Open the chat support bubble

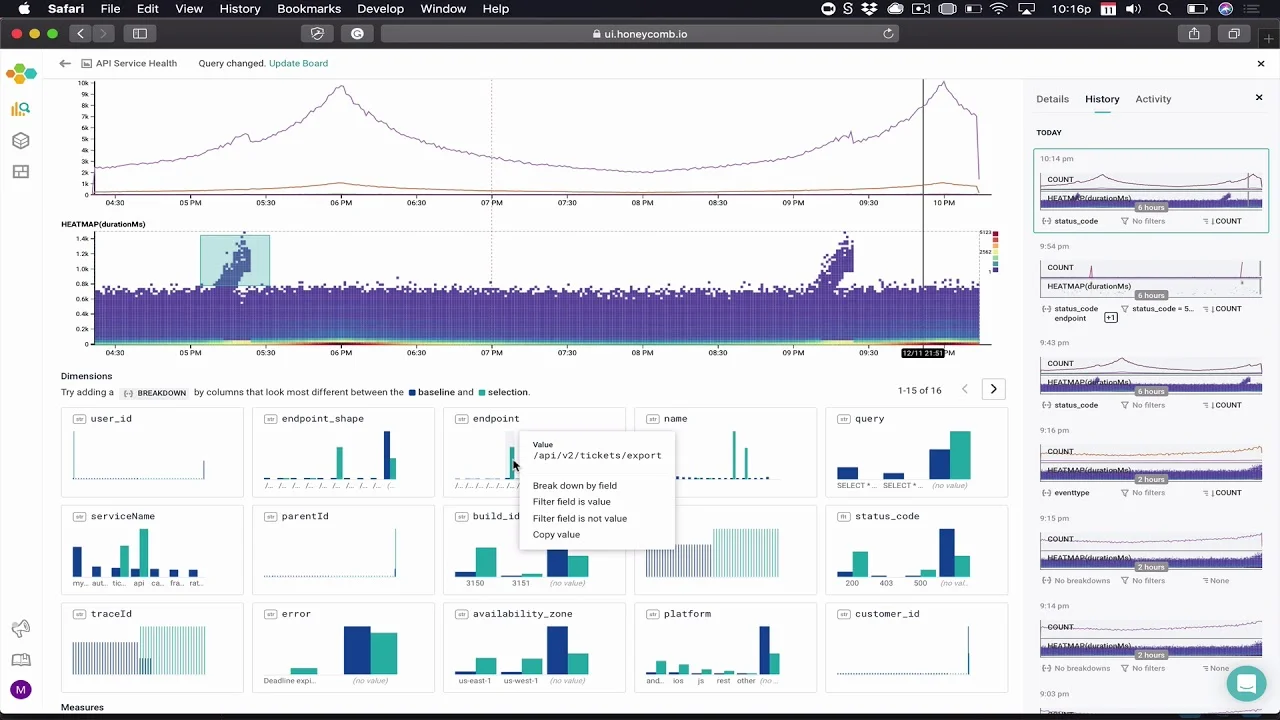pyautogui.click(x=1246, y=685)
